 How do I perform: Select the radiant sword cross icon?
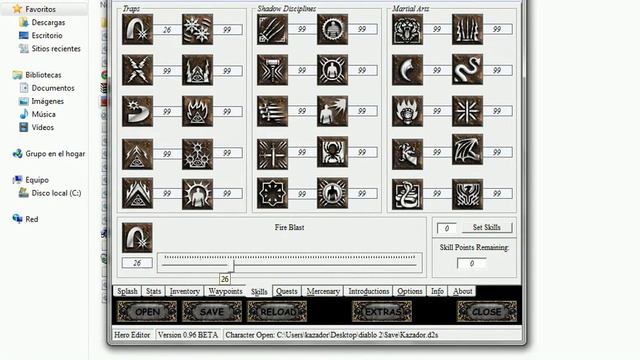point(272,154)
